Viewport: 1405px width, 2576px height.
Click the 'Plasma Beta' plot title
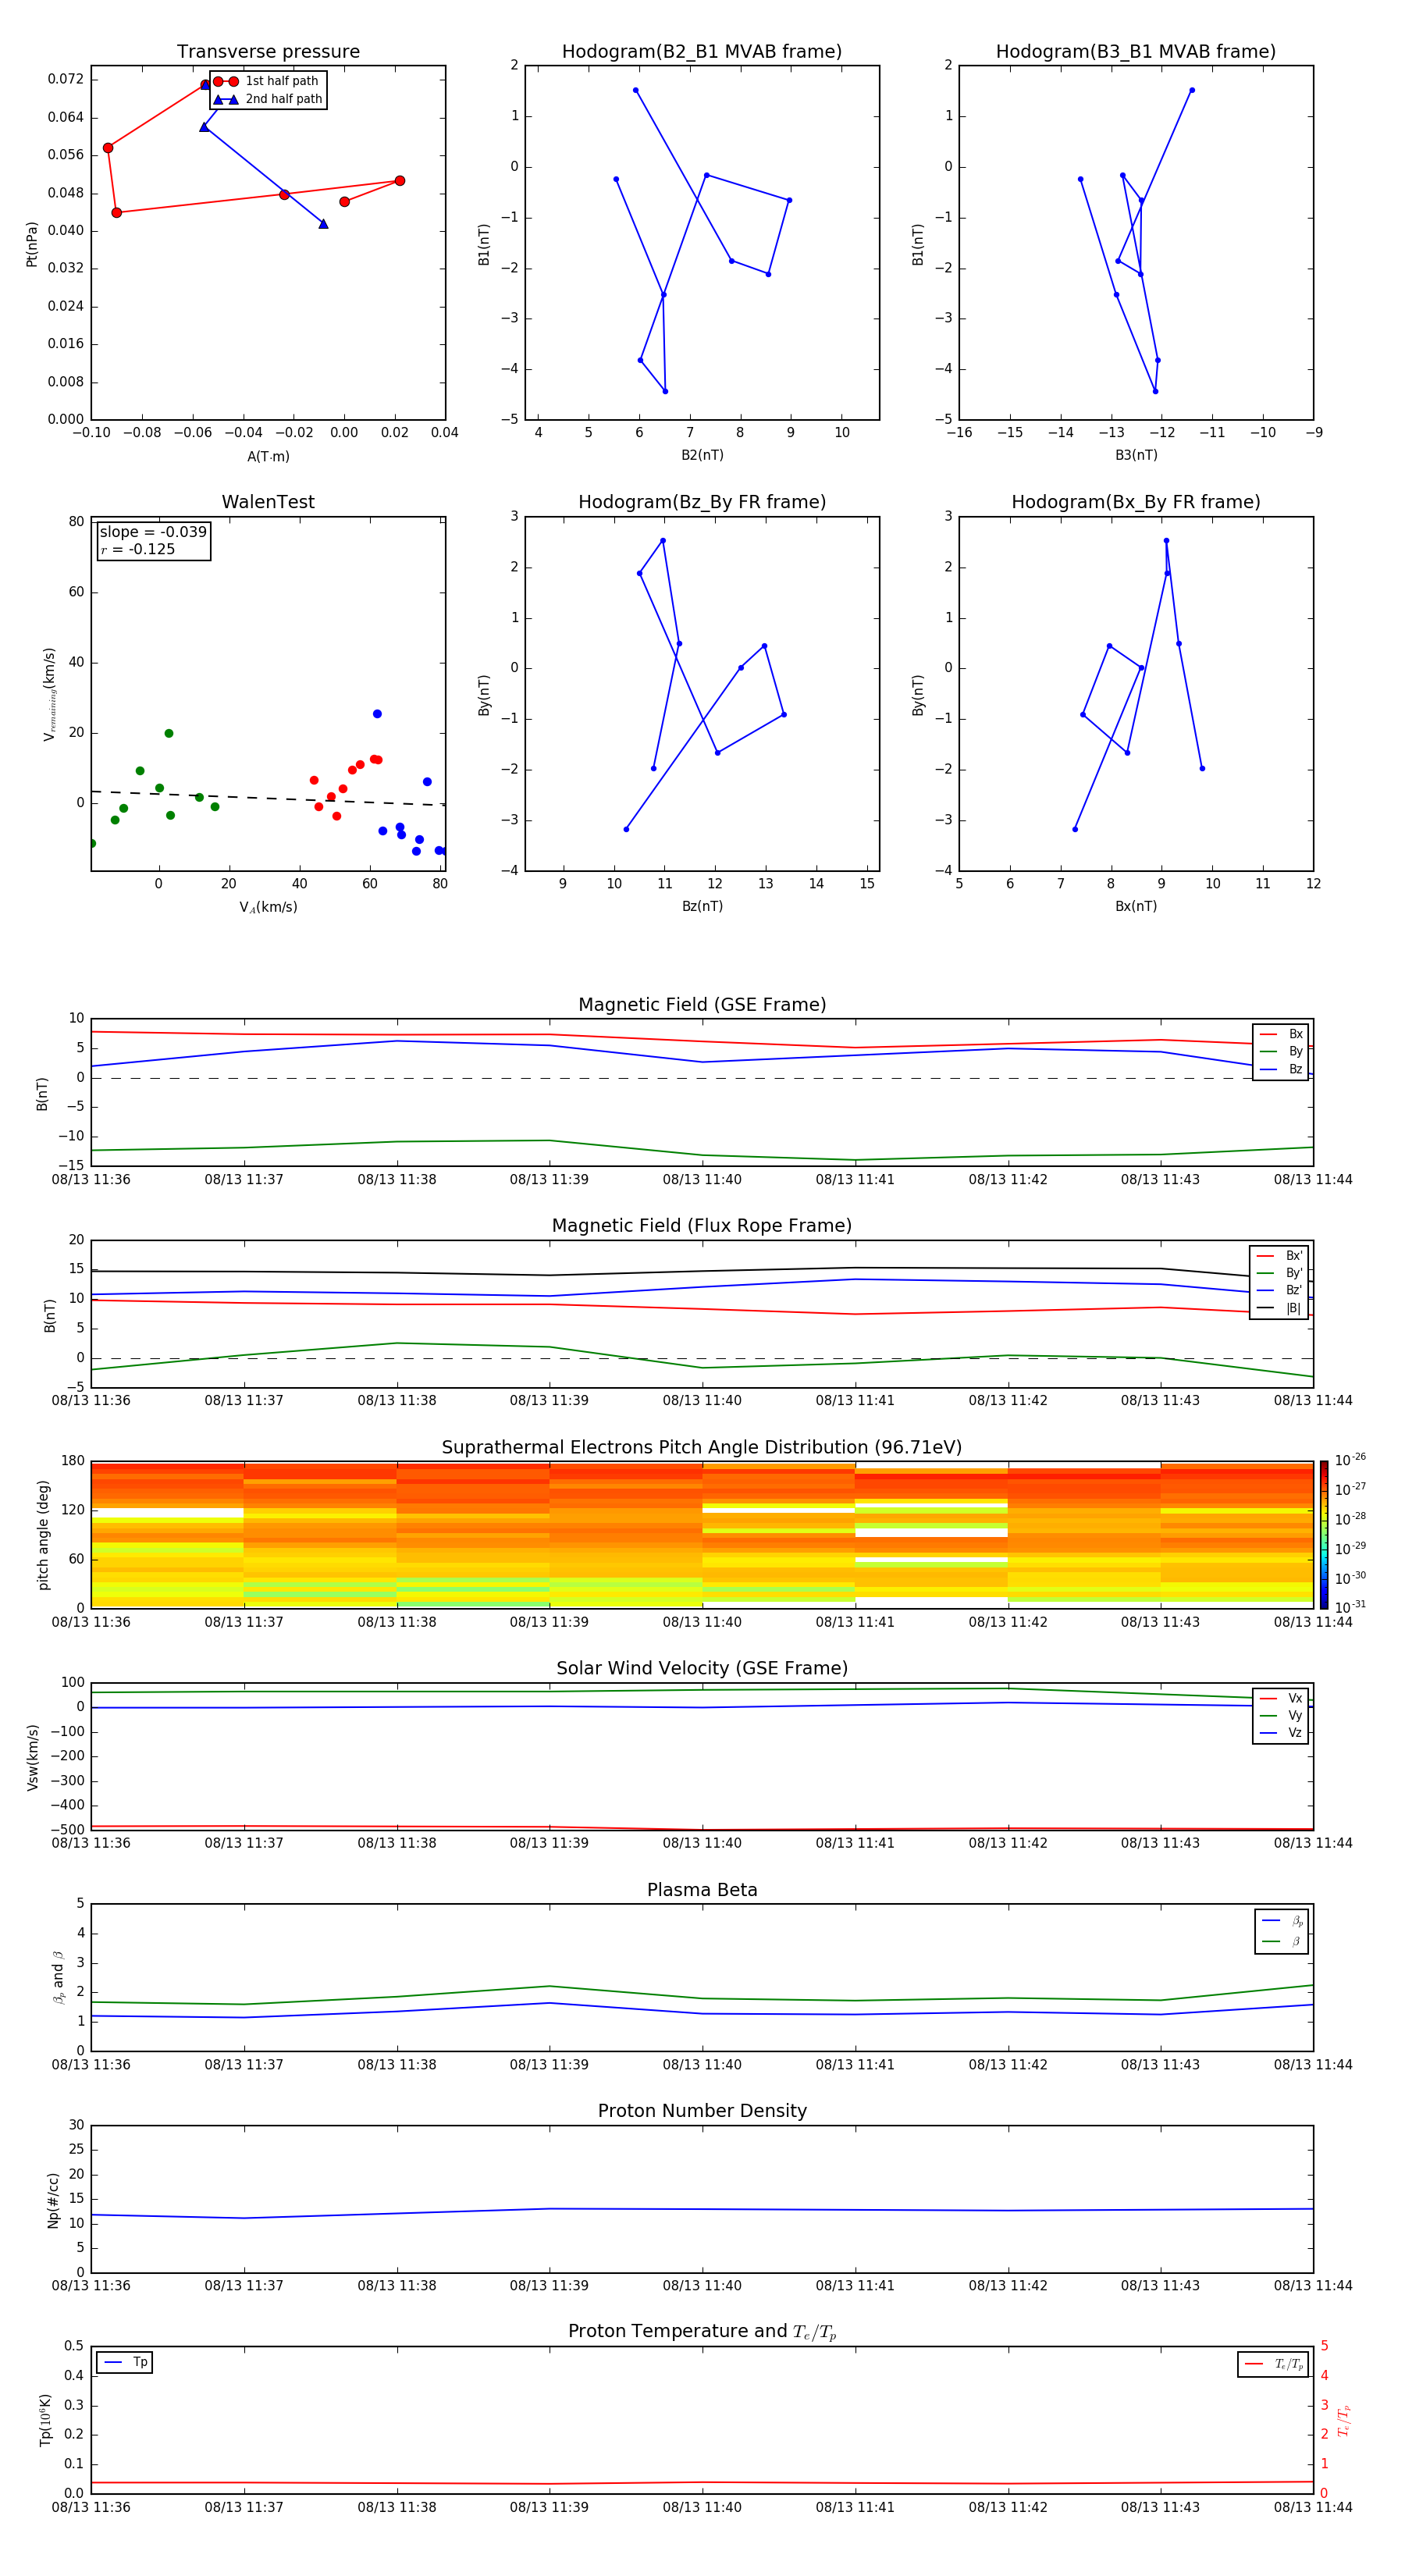(702, 1890)
